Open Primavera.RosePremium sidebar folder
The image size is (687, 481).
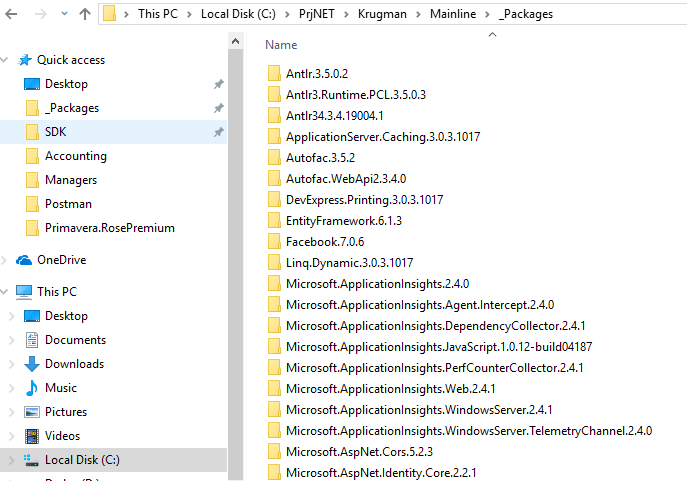point(110,228)
